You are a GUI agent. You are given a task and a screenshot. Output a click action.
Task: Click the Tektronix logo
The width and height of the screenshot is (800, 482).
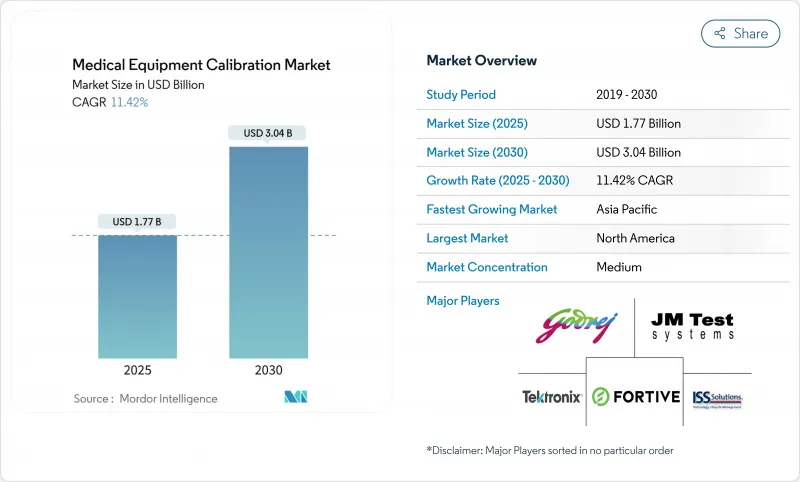click(x=551, y=397)
